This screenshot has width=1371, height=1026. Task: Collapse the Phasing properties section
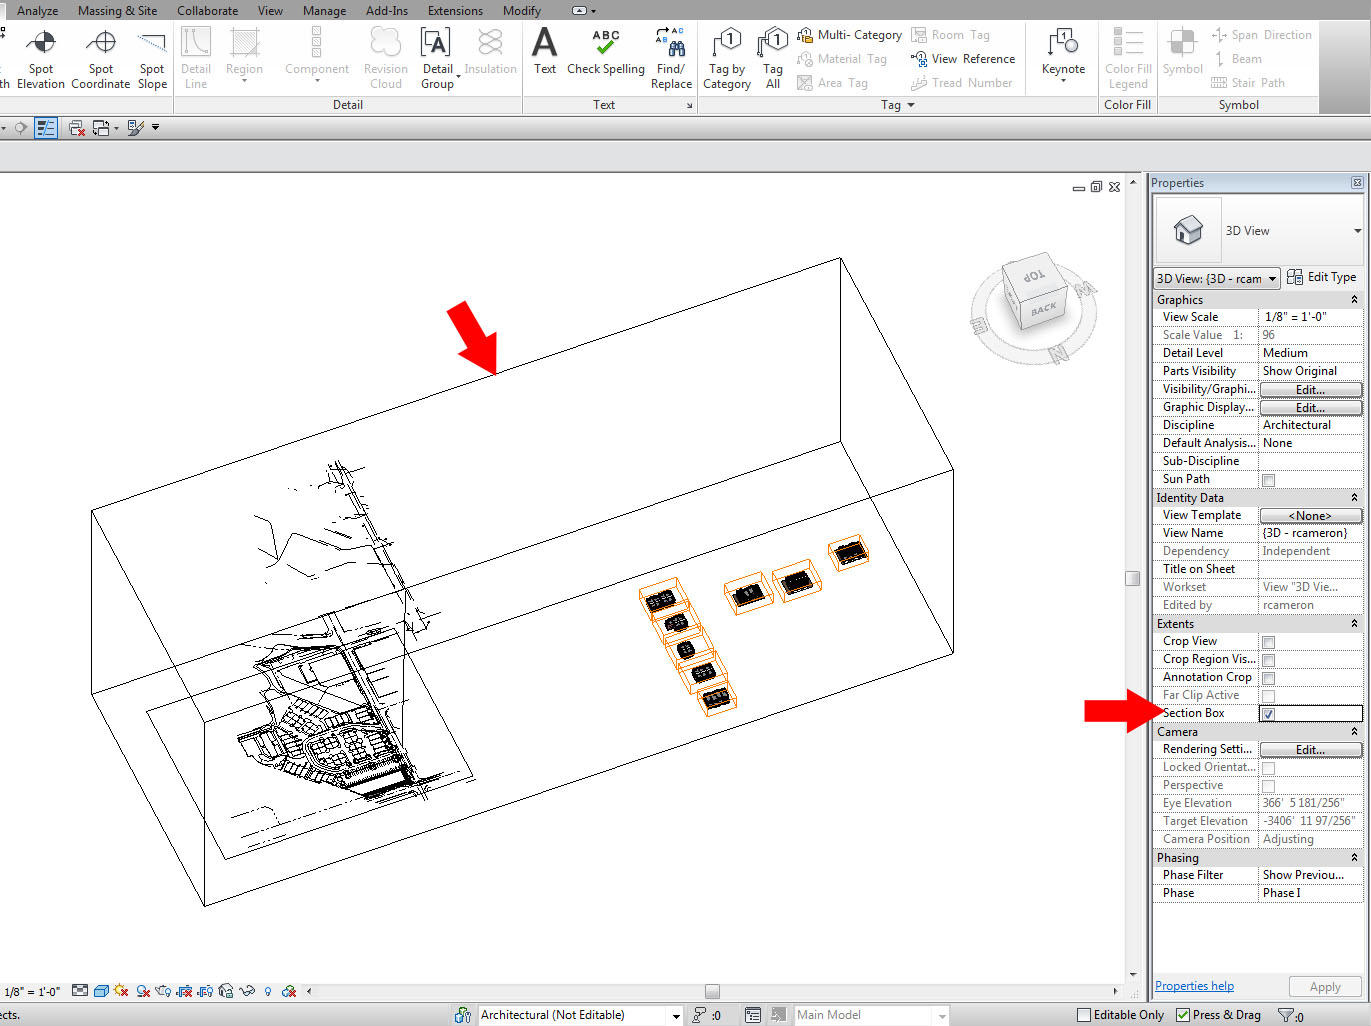tap(1354, 858)
